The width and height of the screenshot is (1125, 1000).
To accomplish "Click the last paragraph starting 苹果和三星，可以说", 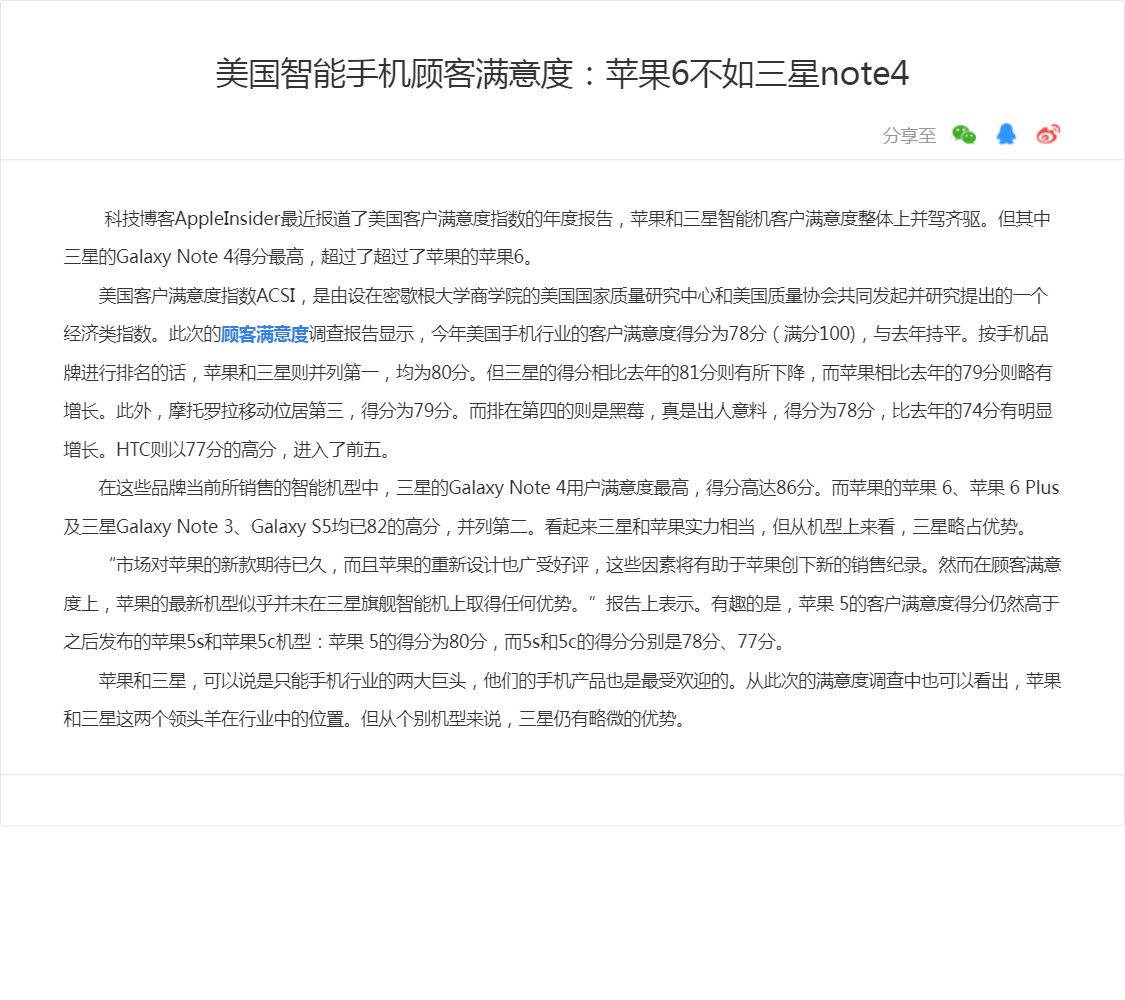I will (x=562, y=699).
